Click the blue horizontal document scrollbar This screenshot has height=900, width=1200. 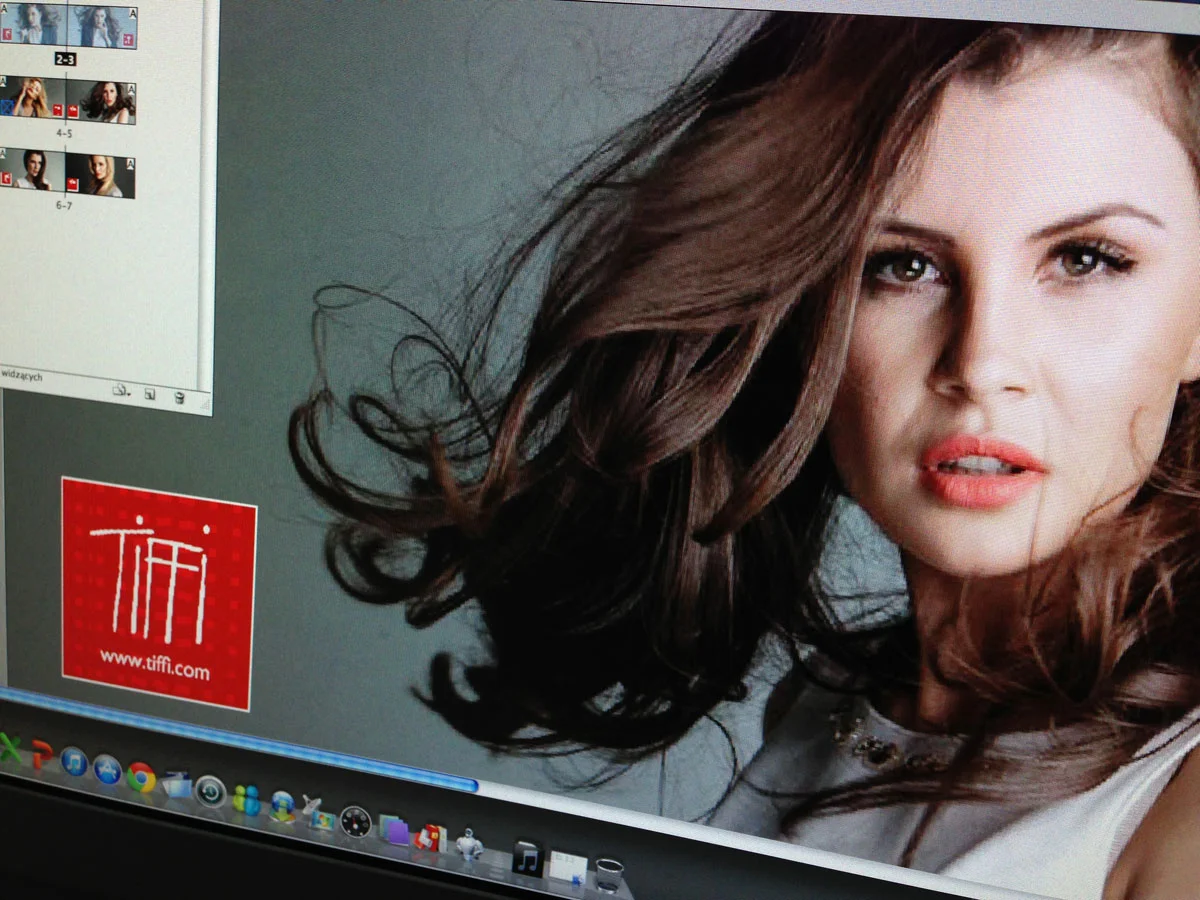(238, 741)
